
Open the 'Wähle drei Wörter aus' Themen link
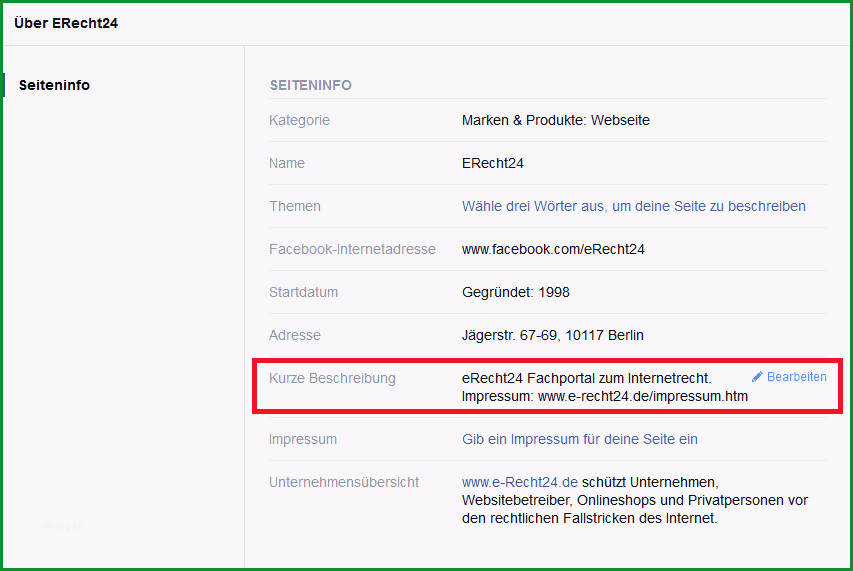634,207
